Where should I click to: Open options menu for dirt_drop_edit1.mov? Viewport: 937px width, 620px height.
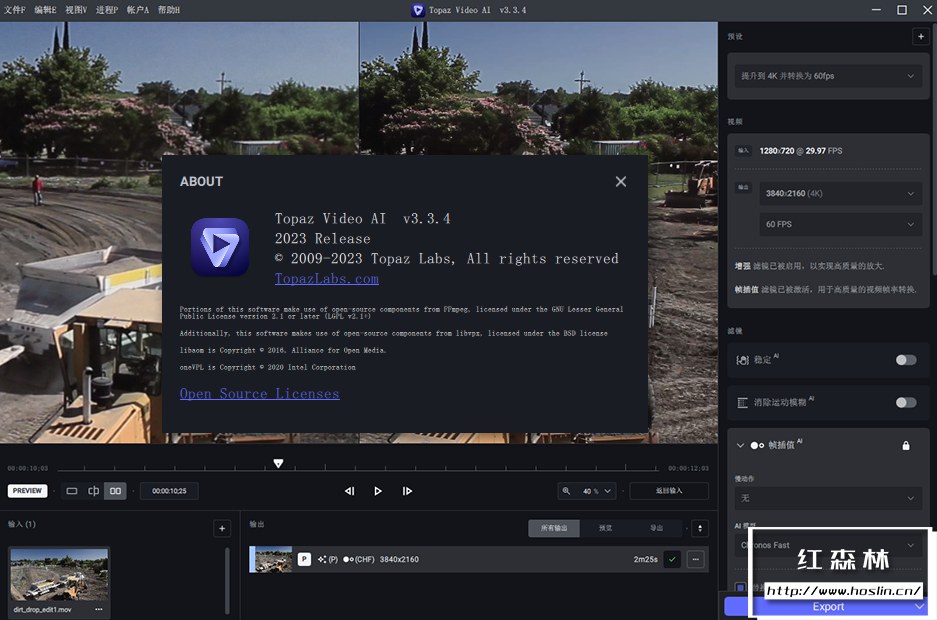(x=99, y=610)
